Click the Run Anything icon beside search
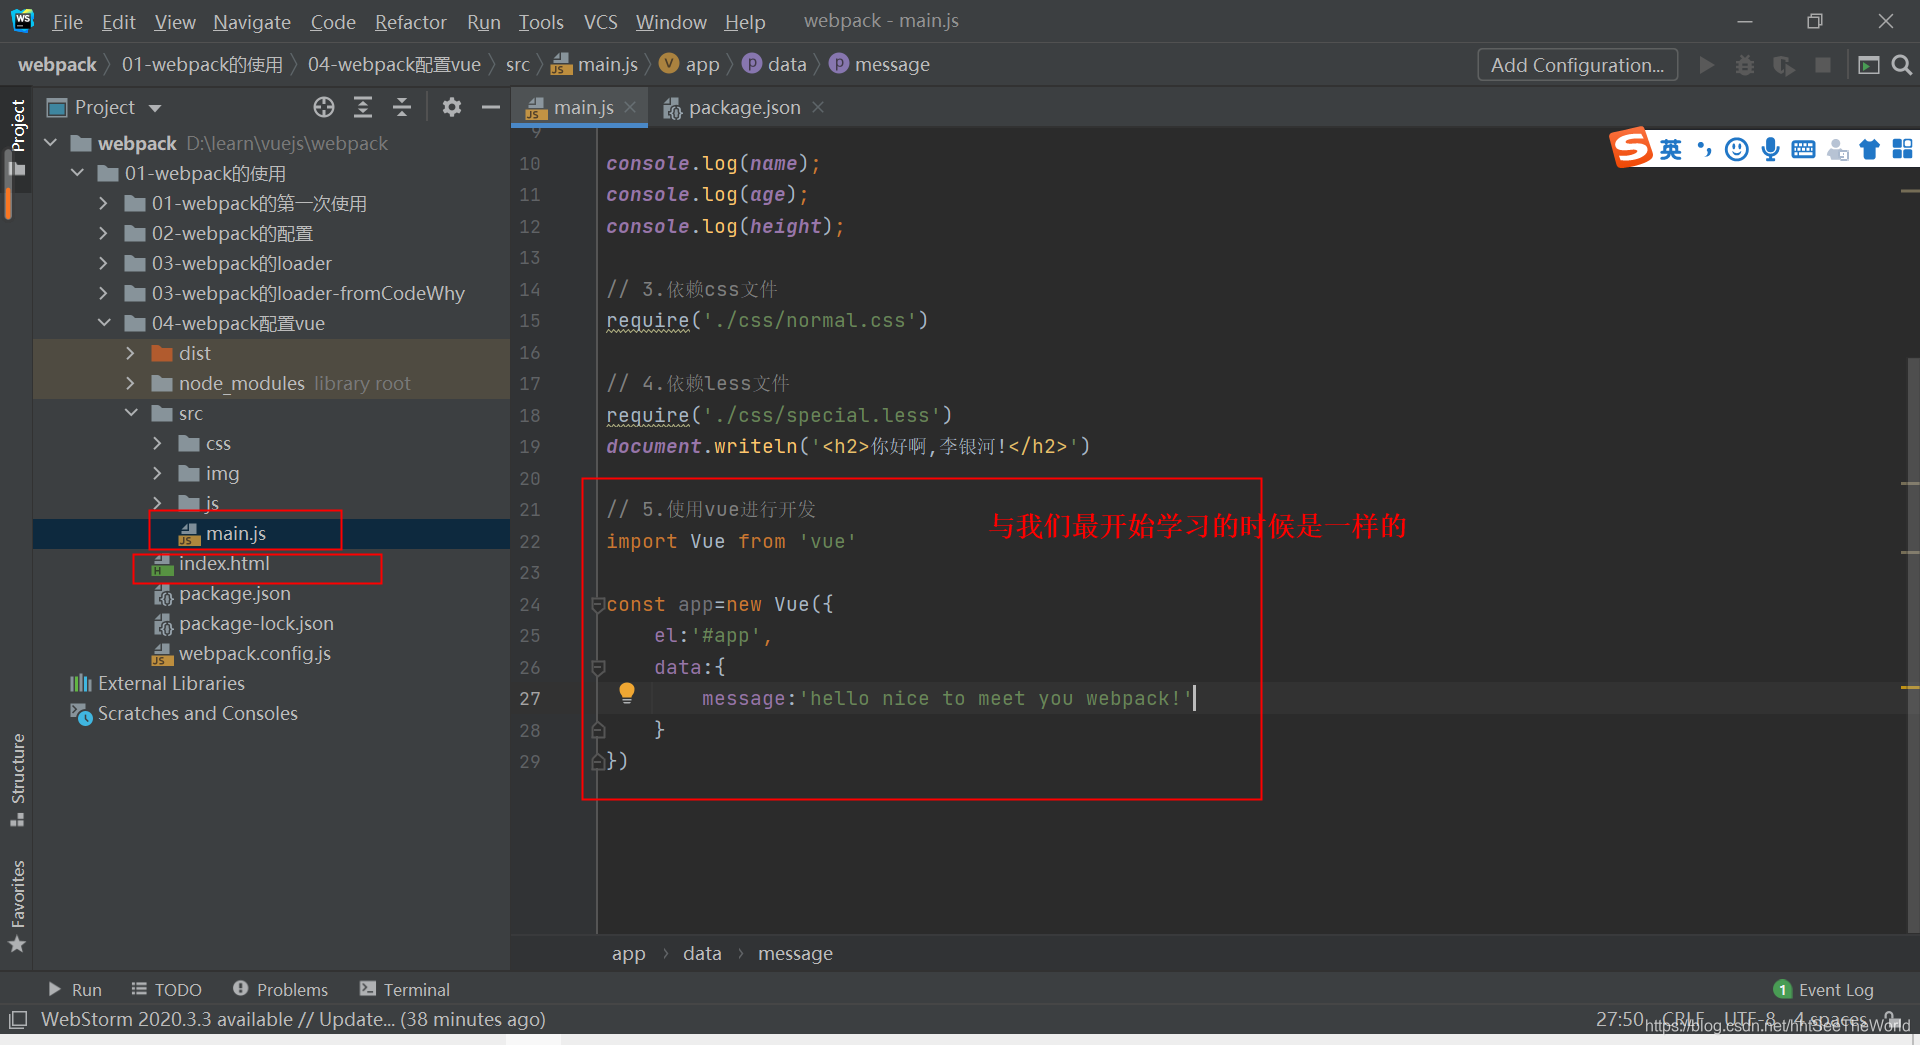 click(x=1868, y=65)
